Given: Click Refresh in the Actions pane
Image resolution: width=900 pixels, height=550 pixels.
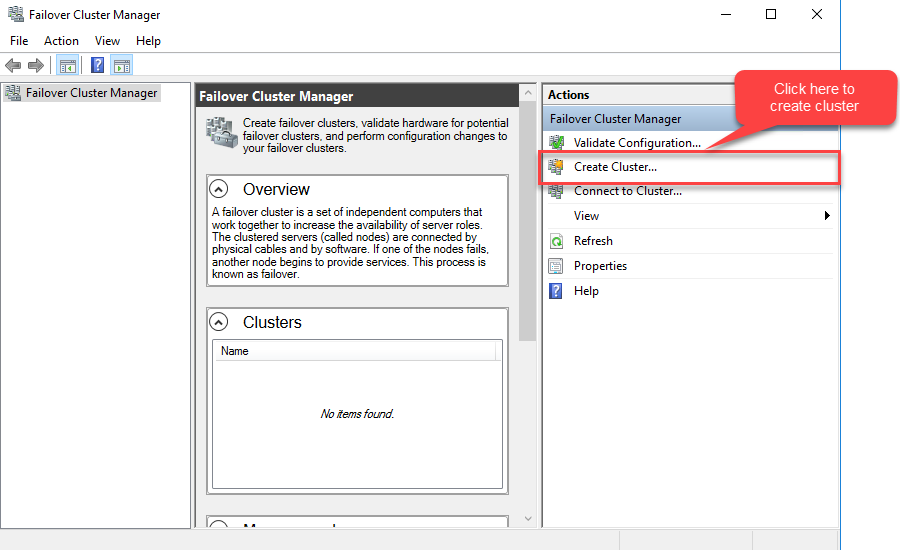Looking at the screenshot, I should [593, 241].
